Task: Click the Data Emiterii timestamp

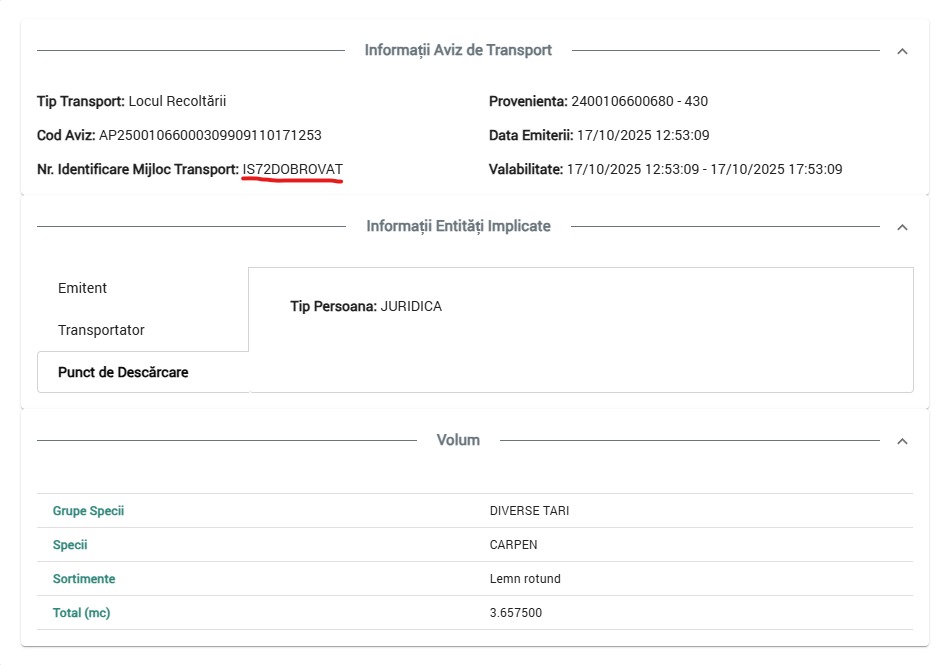Action: [643, 135]
